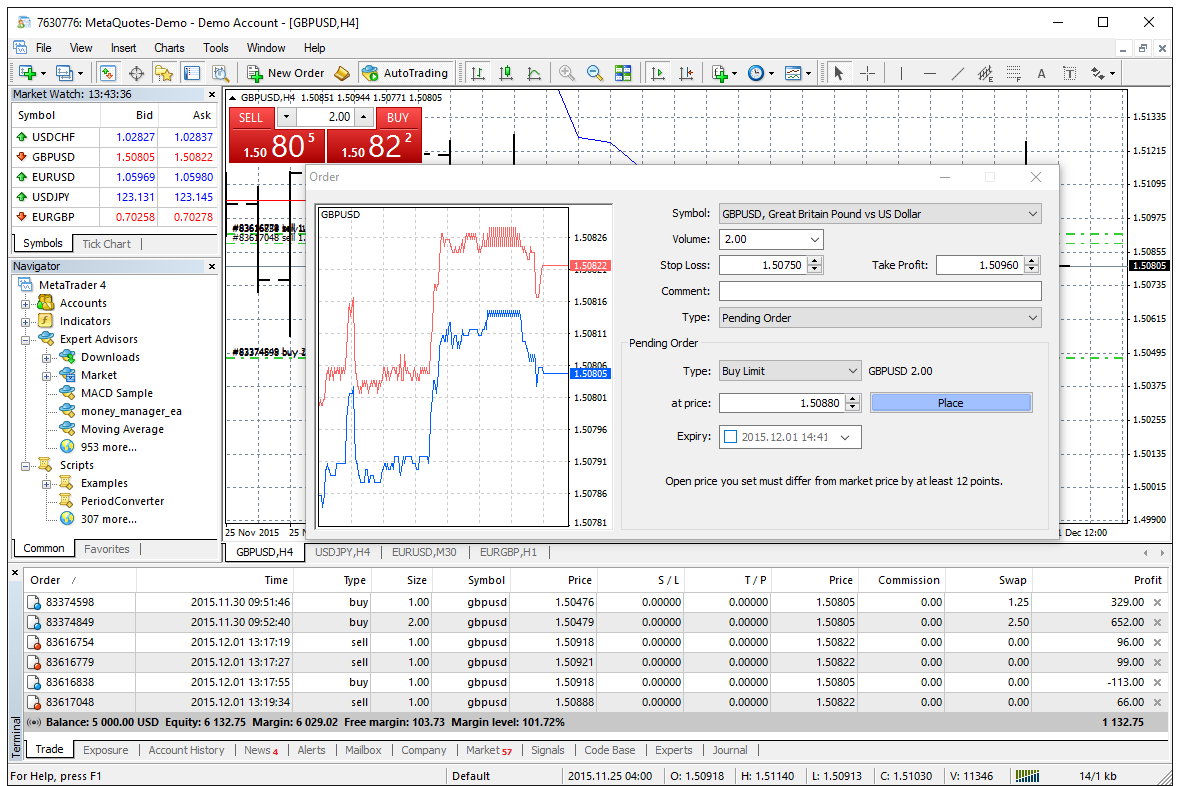Toggle the Auto Scroll chart icon
The image size is (1180, 786).
coord(658,73)
